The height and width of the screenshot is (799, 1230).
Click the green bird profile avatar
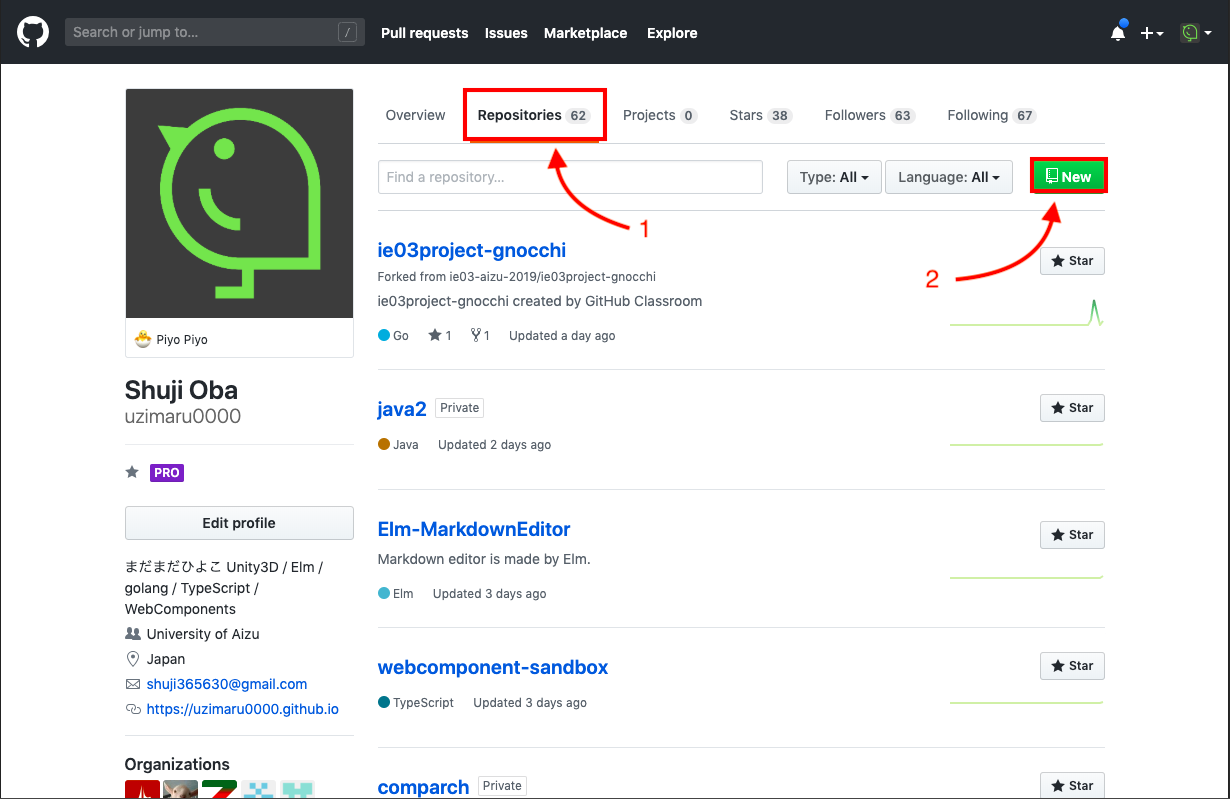tap(239, 204)
